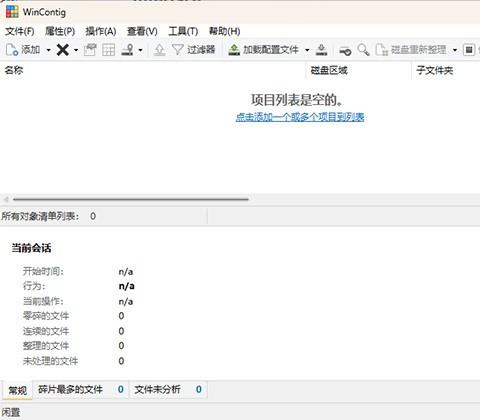This screenshot has width=480, height=420.
Task: Open the dropdown arrow beside the stamp icon
Action: point(140,50)
